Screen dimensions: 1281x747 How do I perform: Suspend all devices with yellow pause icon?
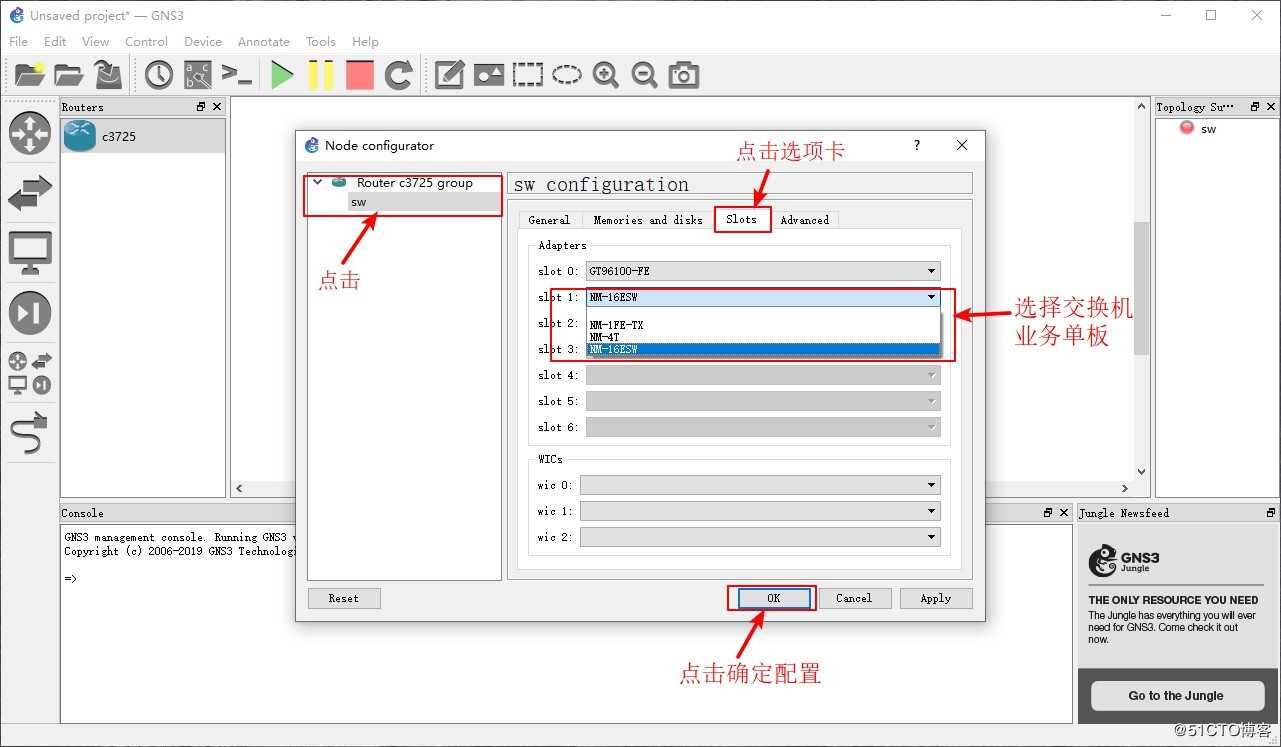click(x=320, y=74)
